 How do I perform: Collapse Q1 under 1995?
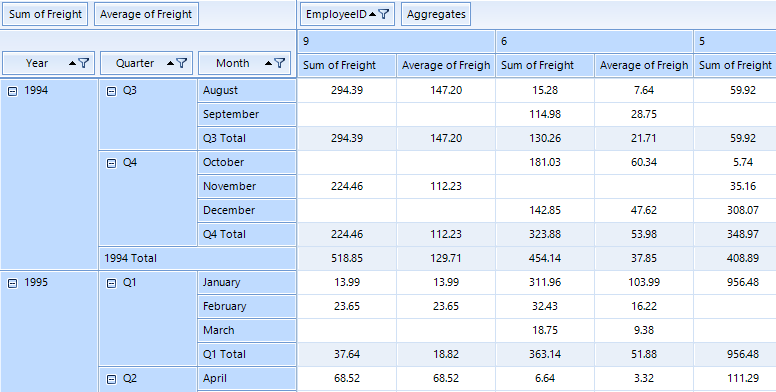[x=112, y=283]
